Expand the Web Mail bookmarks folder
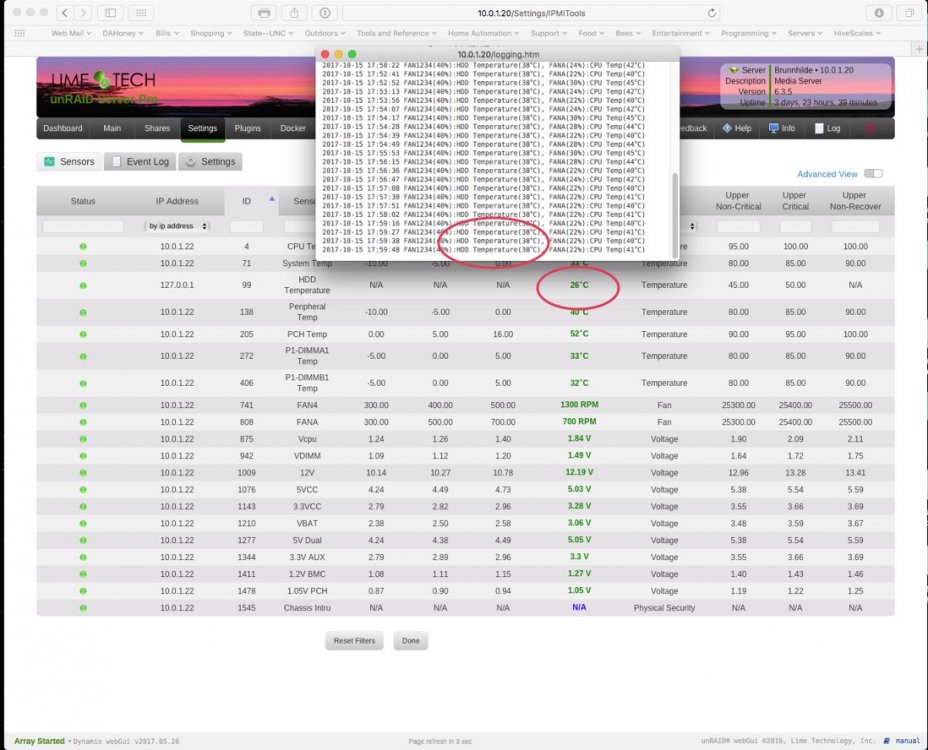This screenshot has height=750, width=928. click(71, 33)
